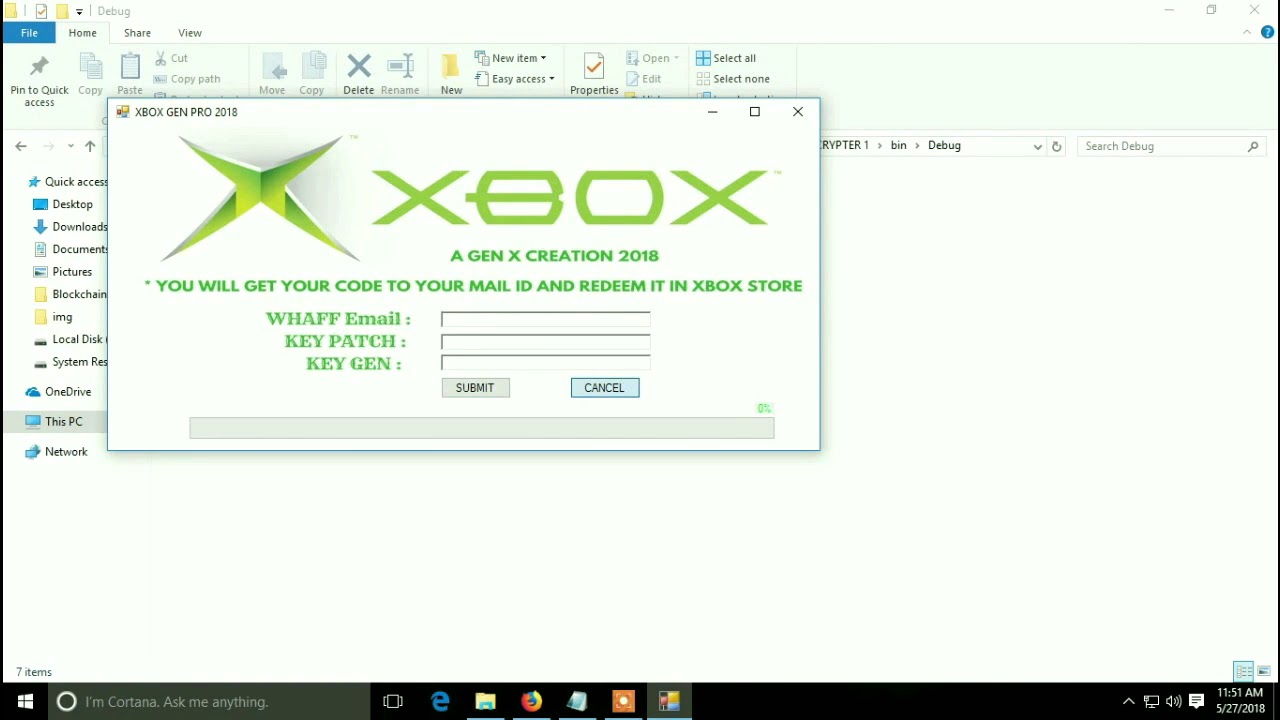Focus the KEY GEN input field
Viewport: 1280px width, 720px height.
pyautogui.click(x=546, y=363)
